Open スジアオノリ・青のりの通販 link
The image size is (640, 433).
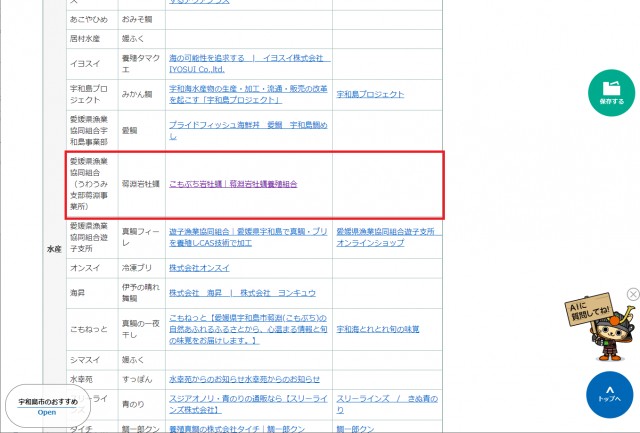click(248, 404)
